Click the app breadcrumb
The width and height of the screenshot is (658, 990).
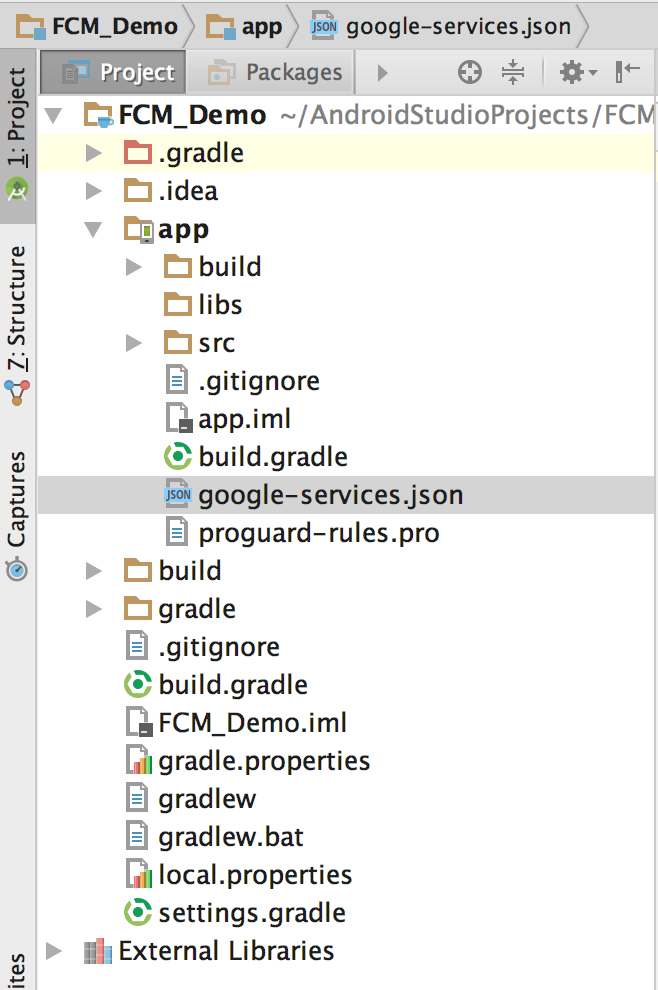245,27
